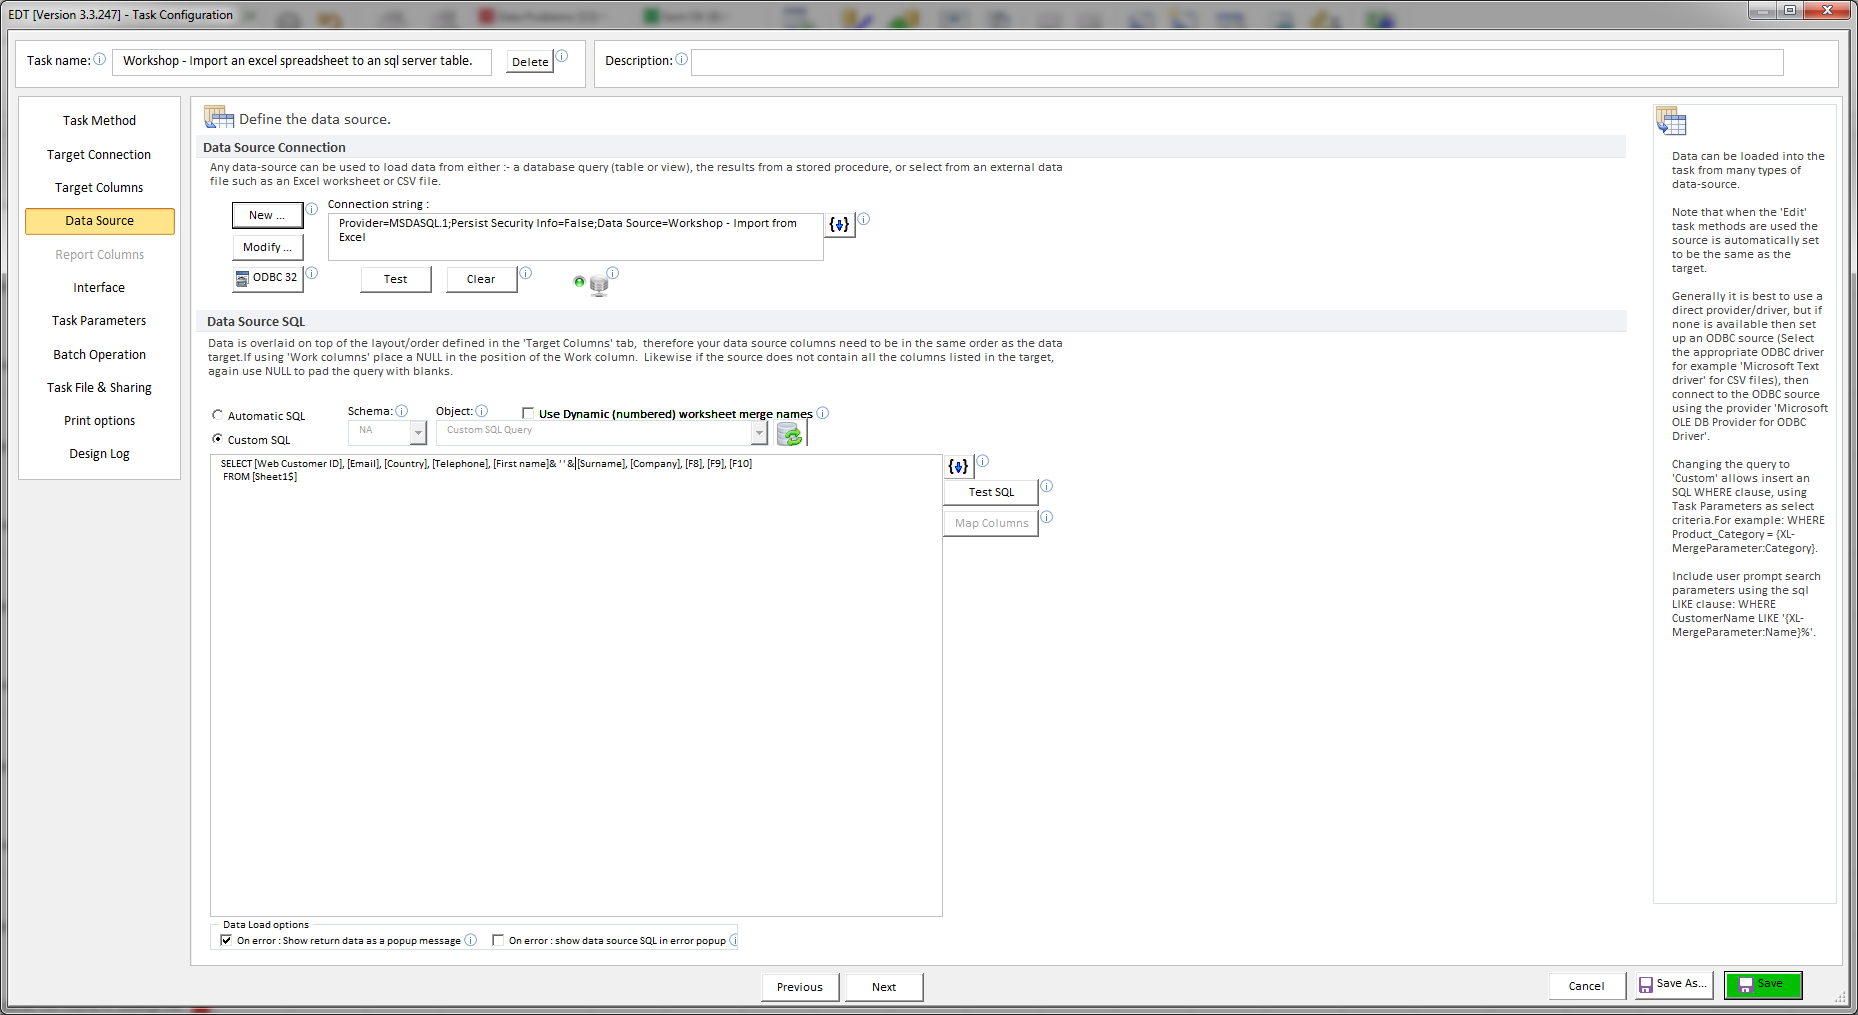Click the SQL editor merge parameter braces icon
Viewport: 1858px width, 1015px height.
click(958, 466)
